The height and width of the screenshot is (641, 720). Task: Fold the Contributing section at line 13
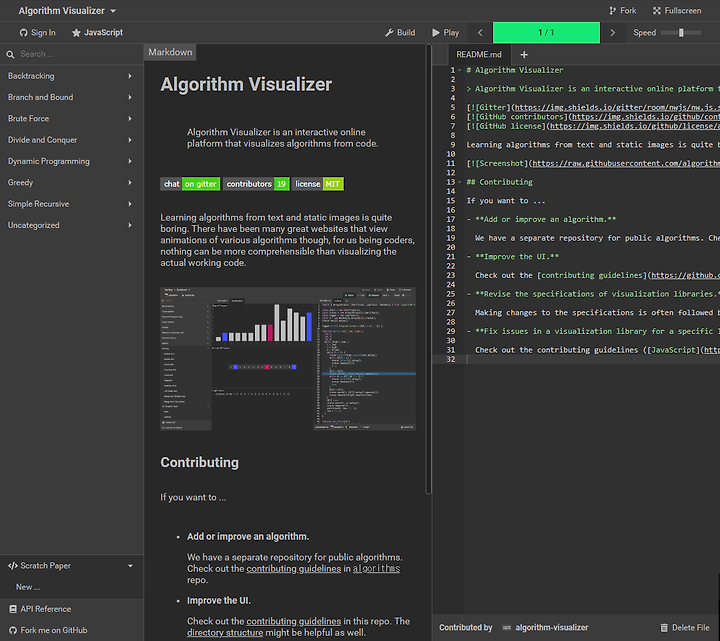coord(460,182)
